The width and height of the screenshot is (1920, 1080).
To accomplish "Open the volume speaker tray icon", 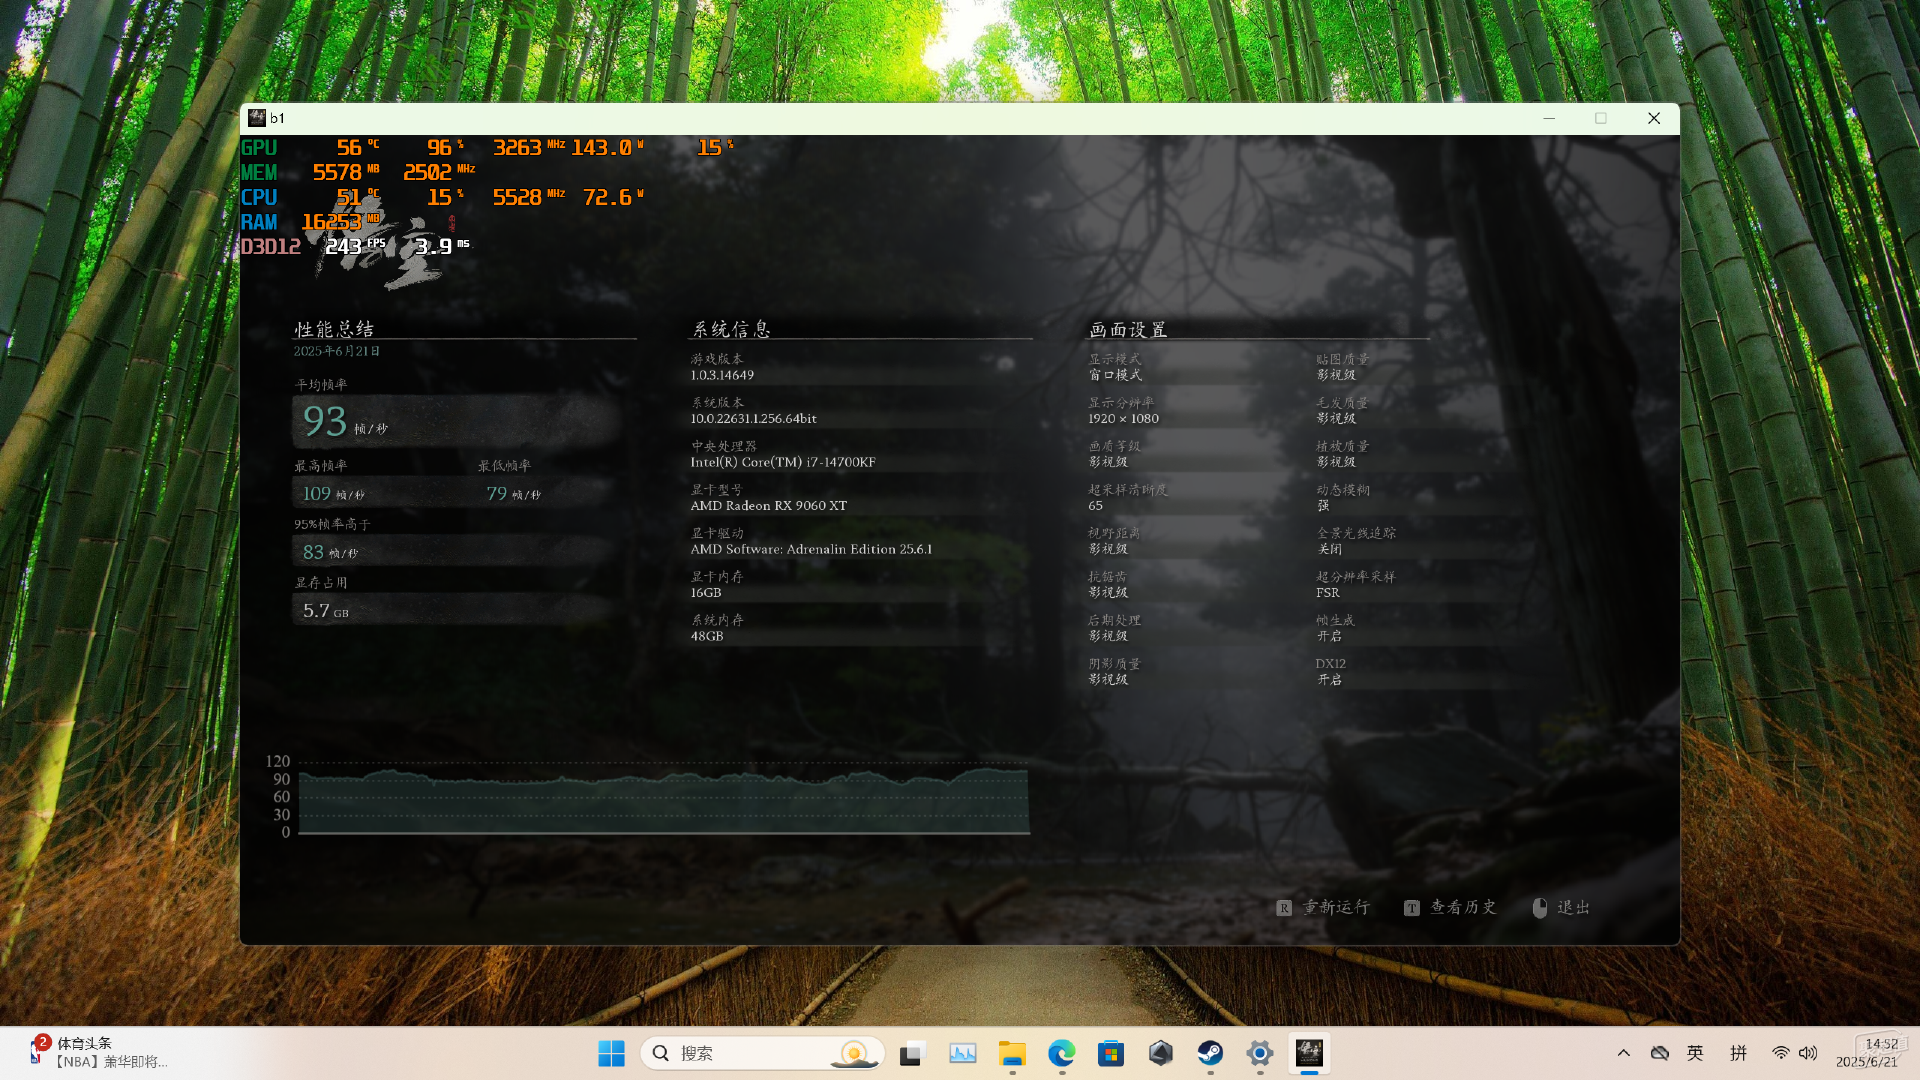I will point(1808,1053).
